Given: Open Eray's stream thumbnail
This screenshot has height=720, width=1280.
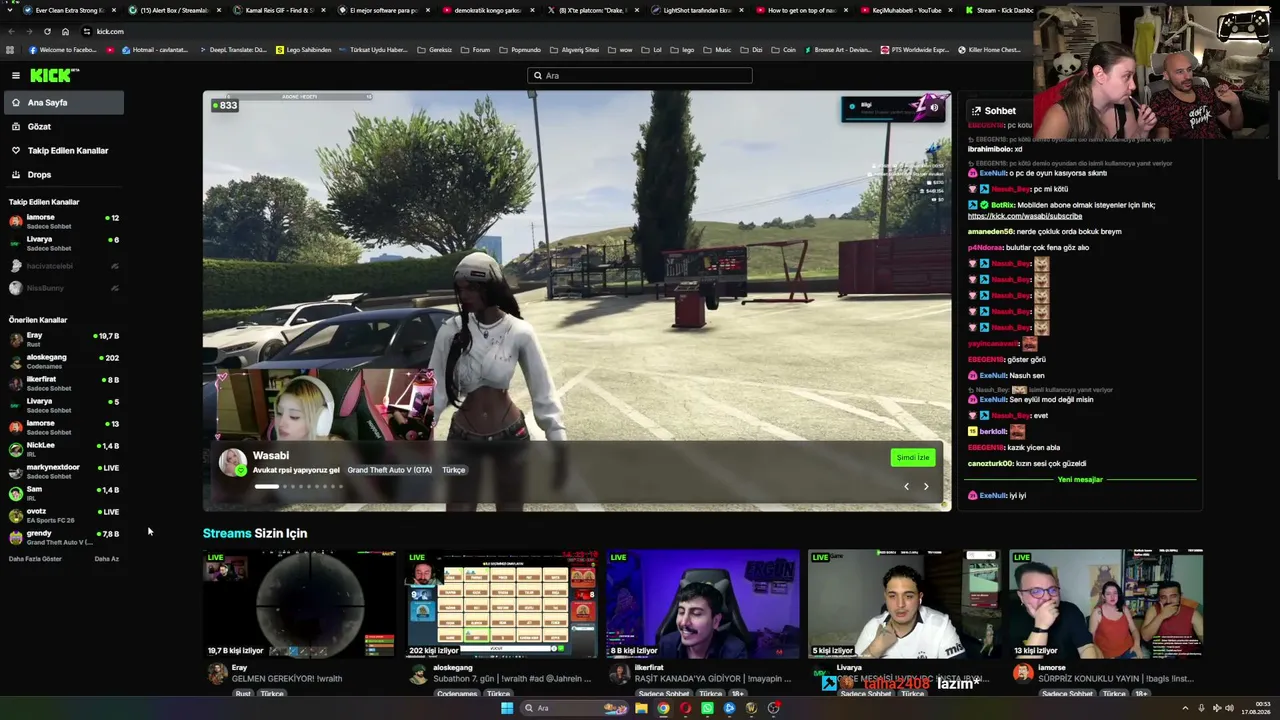Looking at the screenshot, I should click(299, 604).
